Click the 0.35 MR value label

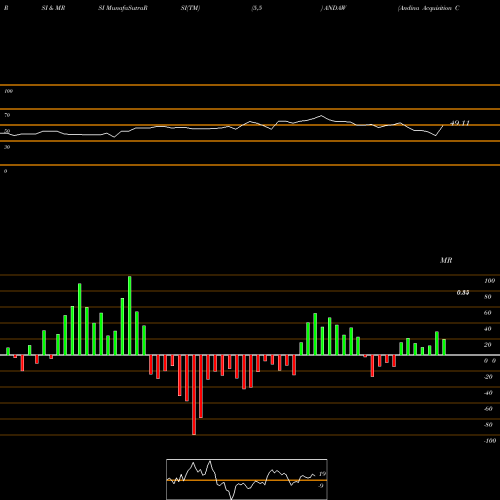[463, 292]
